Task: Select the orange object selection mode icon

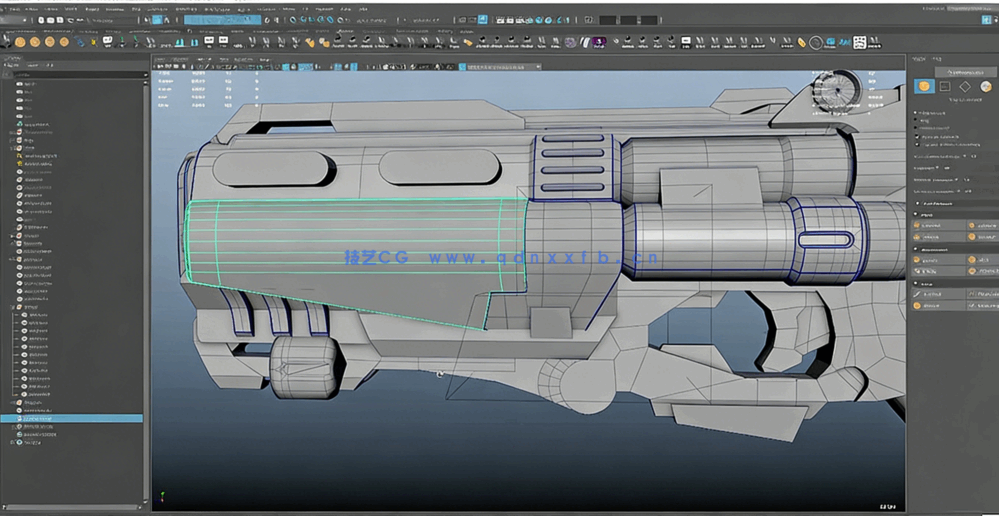Action: [923, 87]
